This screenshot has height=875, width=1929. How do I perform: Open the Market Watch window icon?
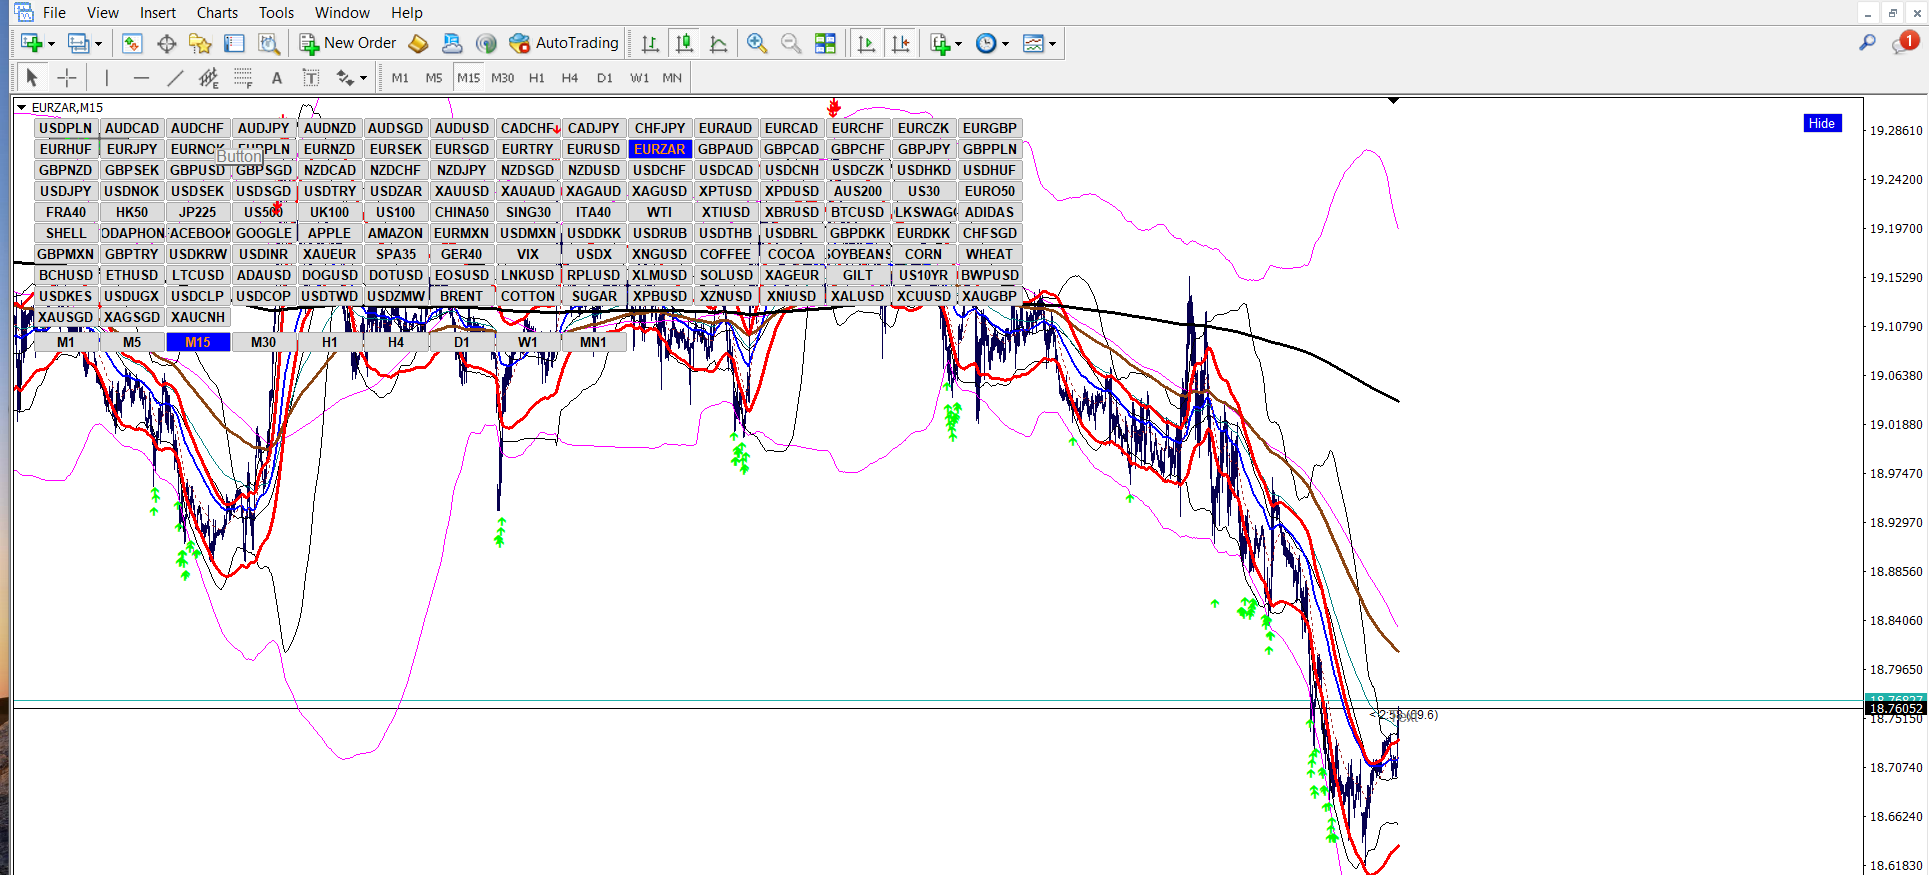[x=132, y=43]
